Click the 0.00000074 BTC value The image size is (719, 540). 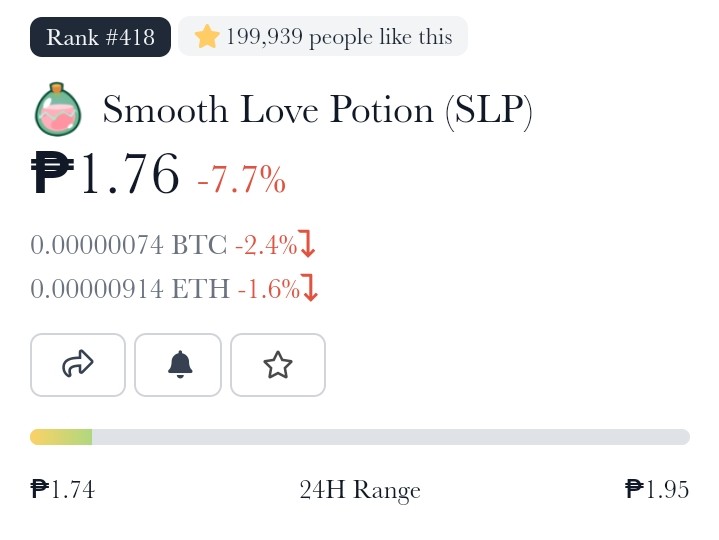click(x=128, y=244)
